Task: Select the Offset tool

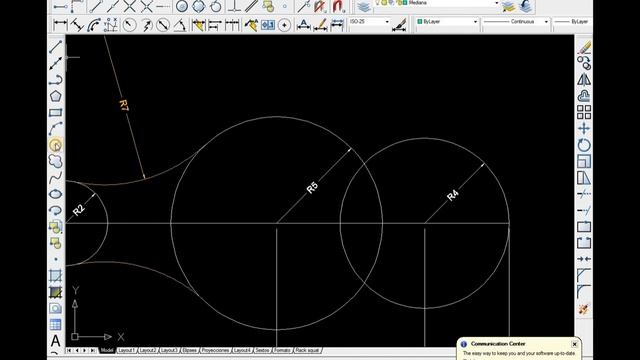Action: (584, 96)
